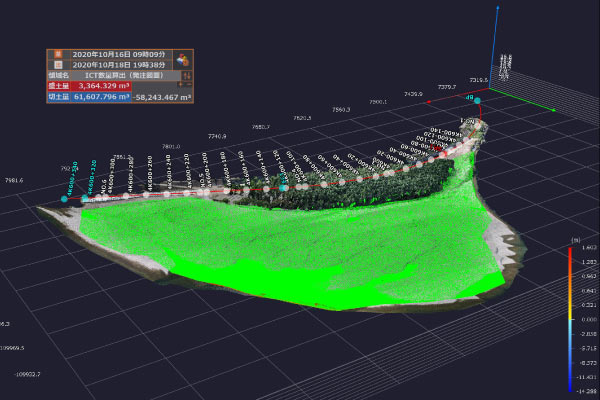This screenshot has height=400, width=600.
Task: Click the 領域名 header label
Action: (x=59, y=76)
